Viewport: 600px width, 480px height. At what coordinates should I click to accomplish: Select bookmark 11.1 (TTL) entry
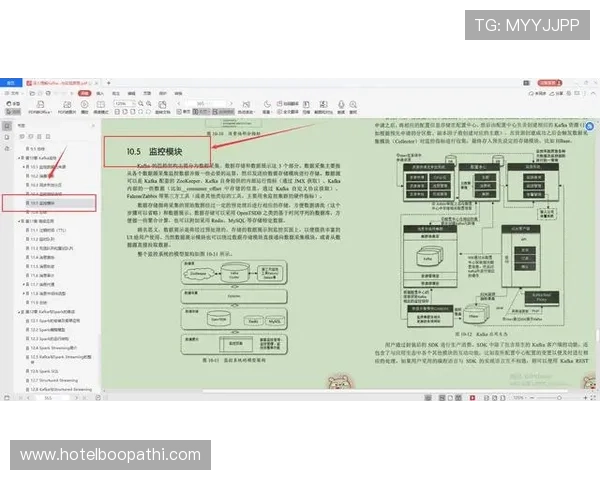coord(48,230)
